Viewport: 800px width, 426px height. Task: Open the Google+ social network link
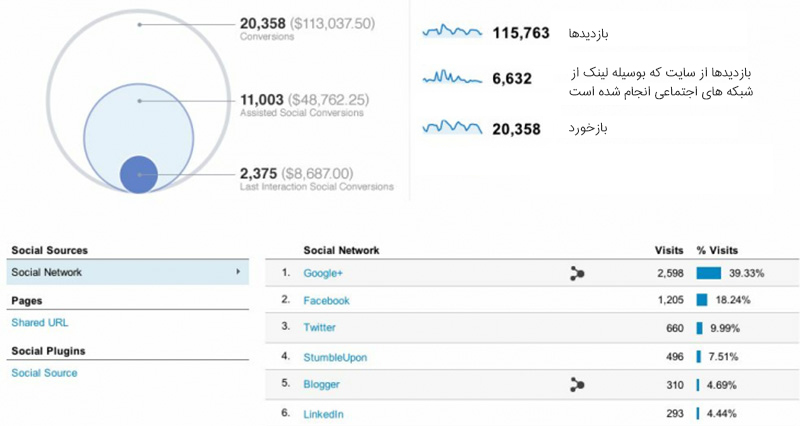[x=323, y=273]
